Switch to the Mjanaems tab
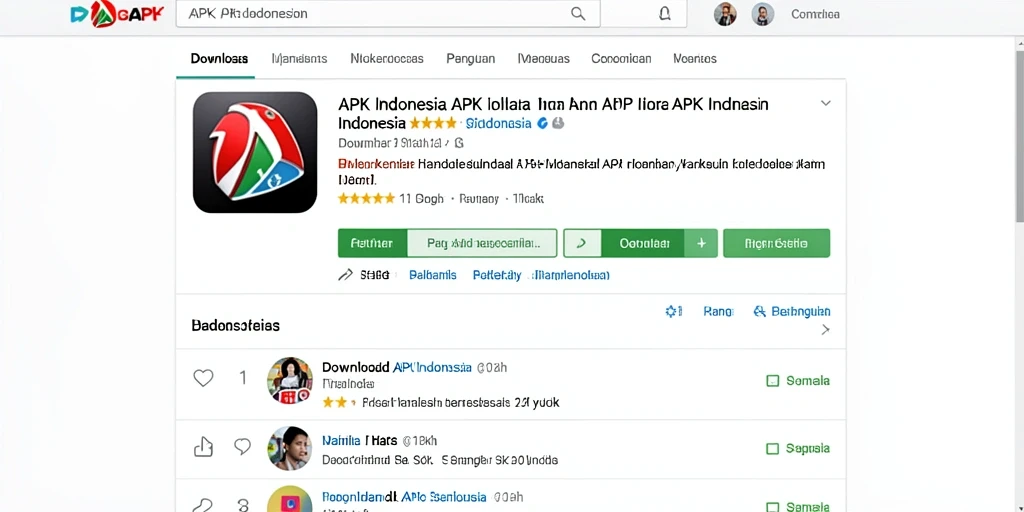1024x512 pixels. pos(299,58)
